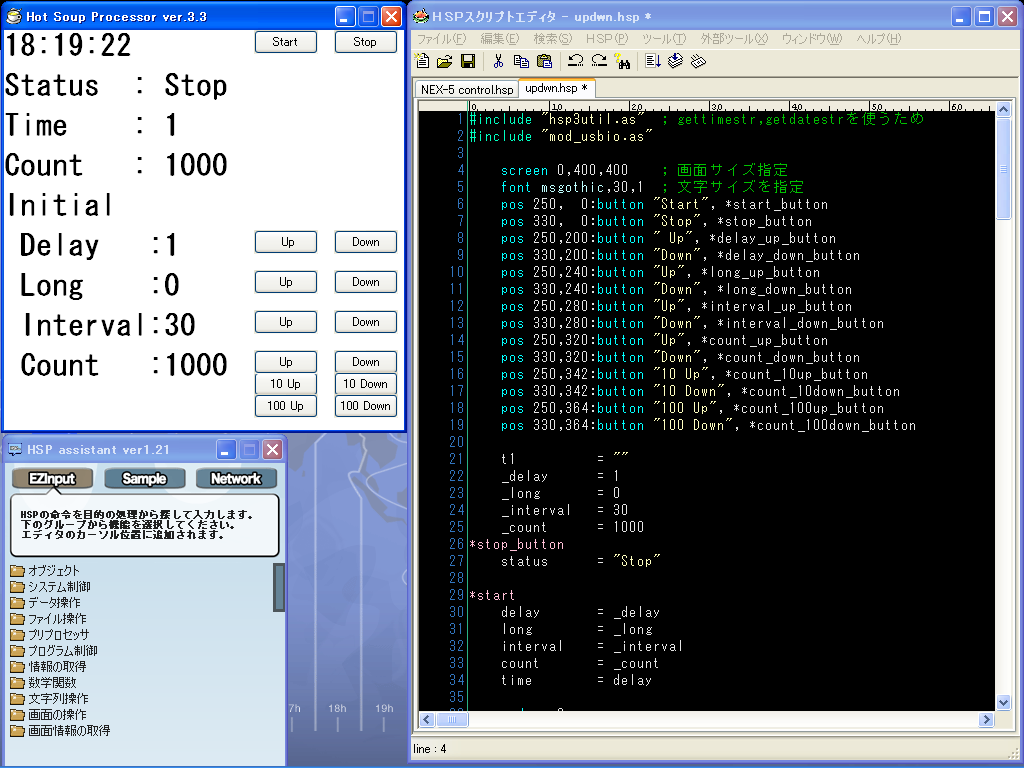Save the script with the floppy disk icon
The height and width of the screenshot is (768, 1024).
point(467,62)
